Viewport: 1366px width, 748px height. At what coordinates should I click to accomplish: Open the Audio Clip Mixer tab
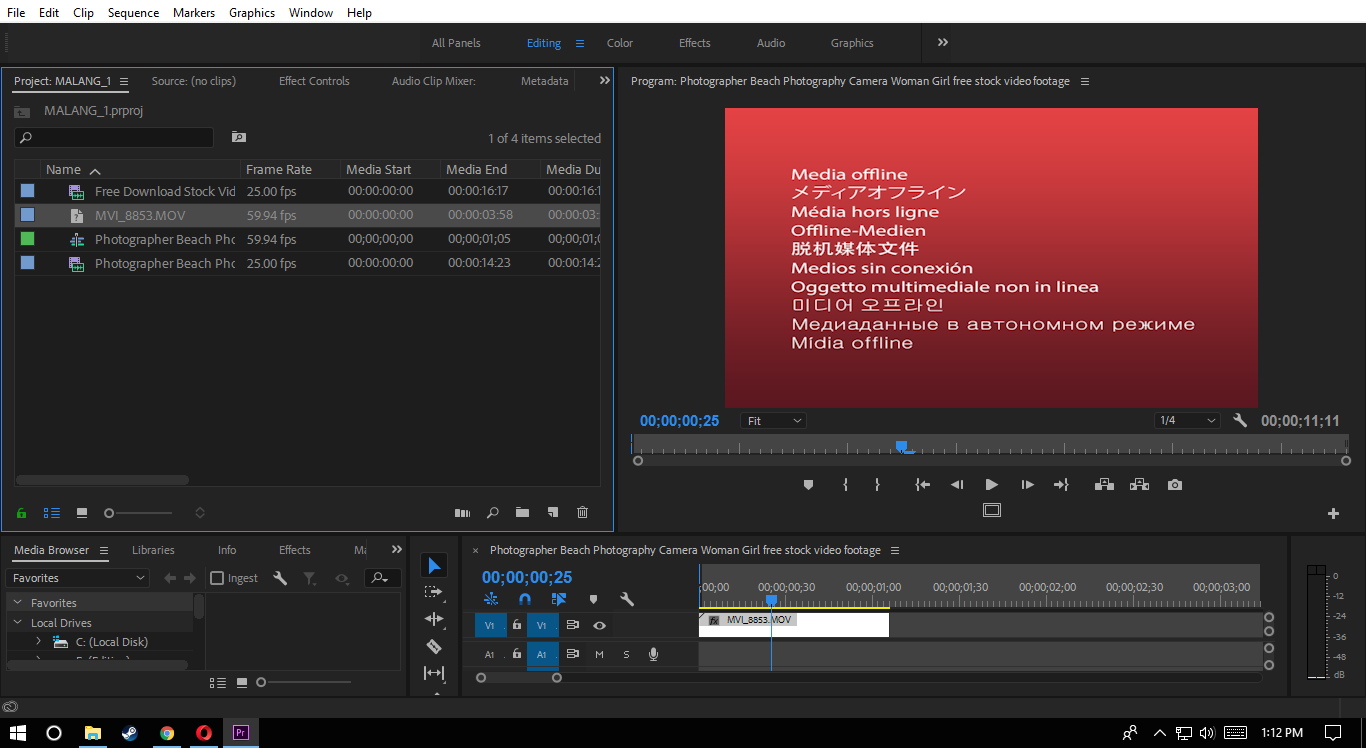(434, 81)
